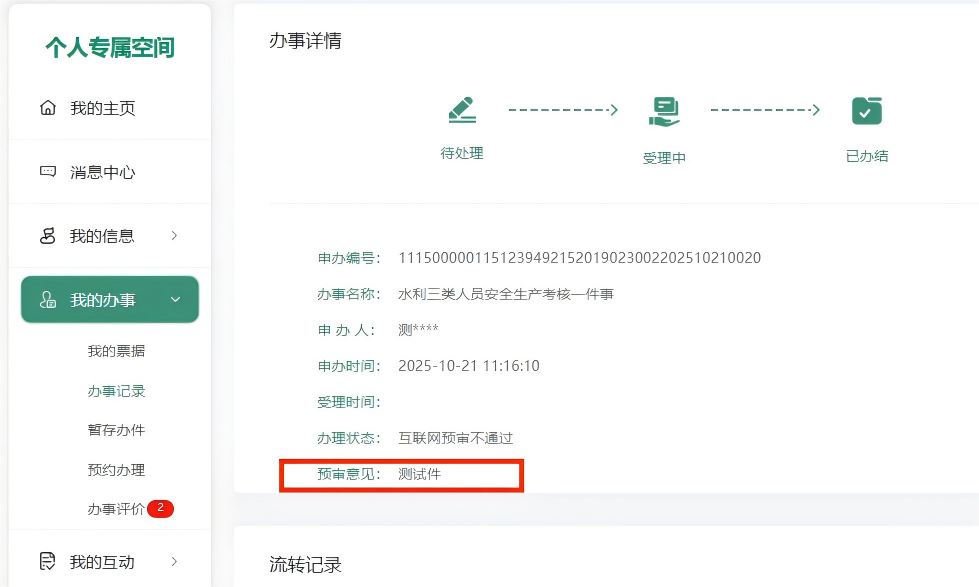The width and height of the screenshot is (979, 587).
Task: Click the 已办结 checkmark step icon
Action: tap(866, 110)
